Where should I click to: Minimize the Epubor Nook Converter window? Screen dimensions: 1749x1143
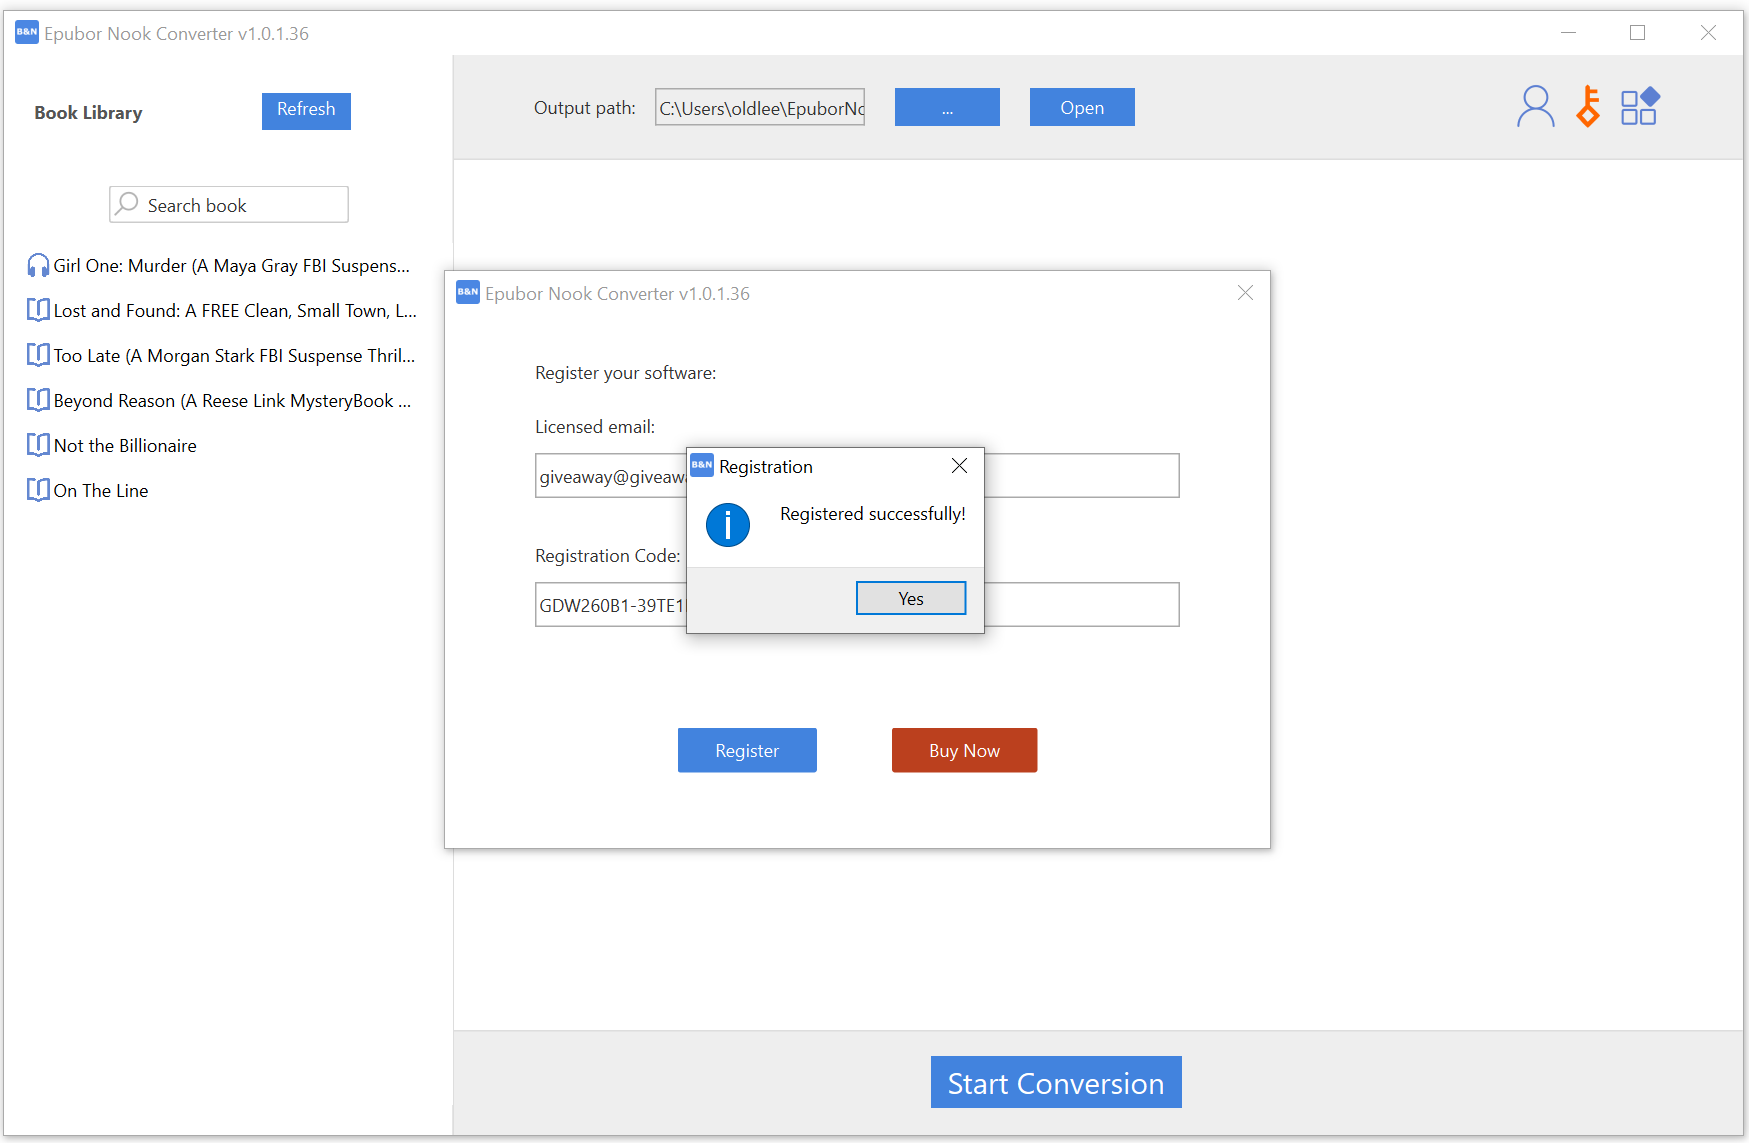click(1568, 33)
